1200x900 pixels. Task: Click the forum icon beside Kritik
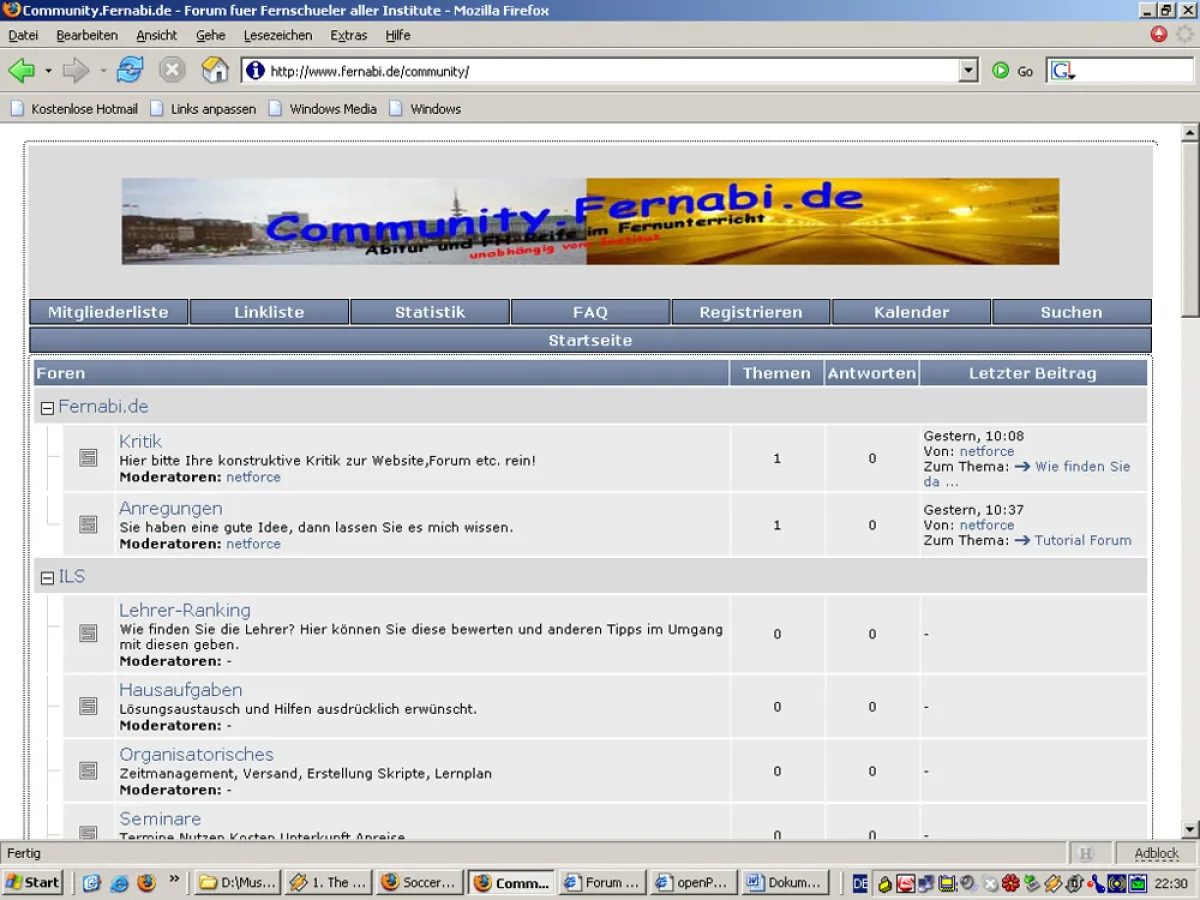(88, 458)
